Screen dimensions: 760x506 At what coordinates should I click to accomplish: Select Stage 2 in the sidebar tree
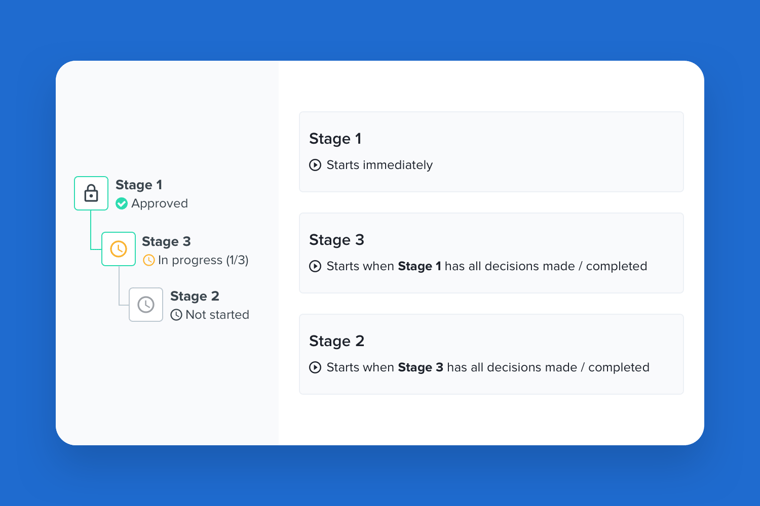tap(194, 296)
